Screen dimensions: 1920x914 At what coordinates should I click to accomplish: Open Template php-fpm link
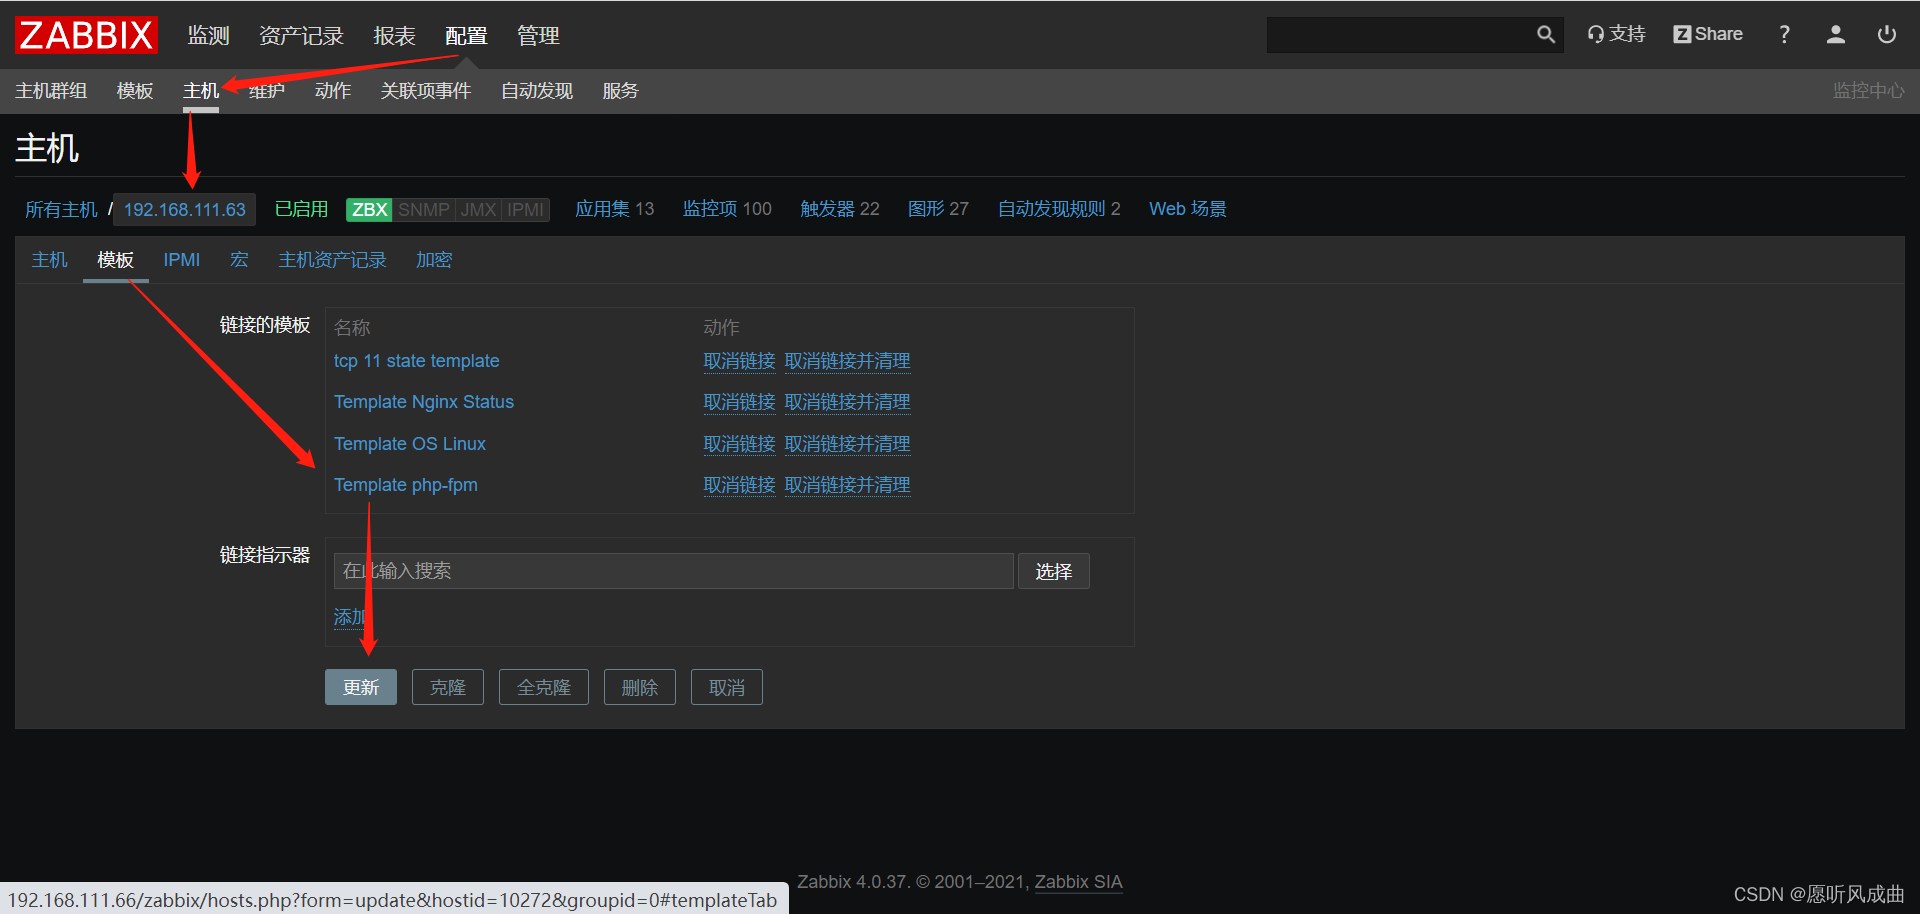click(406, 485)
